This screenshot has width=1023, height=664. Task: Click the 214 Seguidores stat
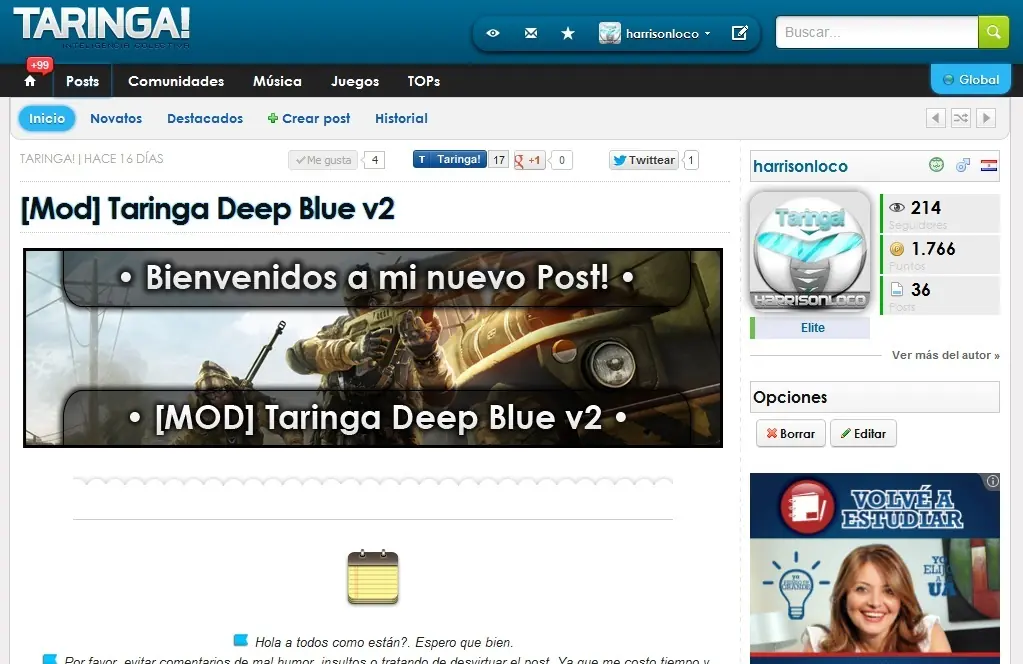click(x=940, y=214)
